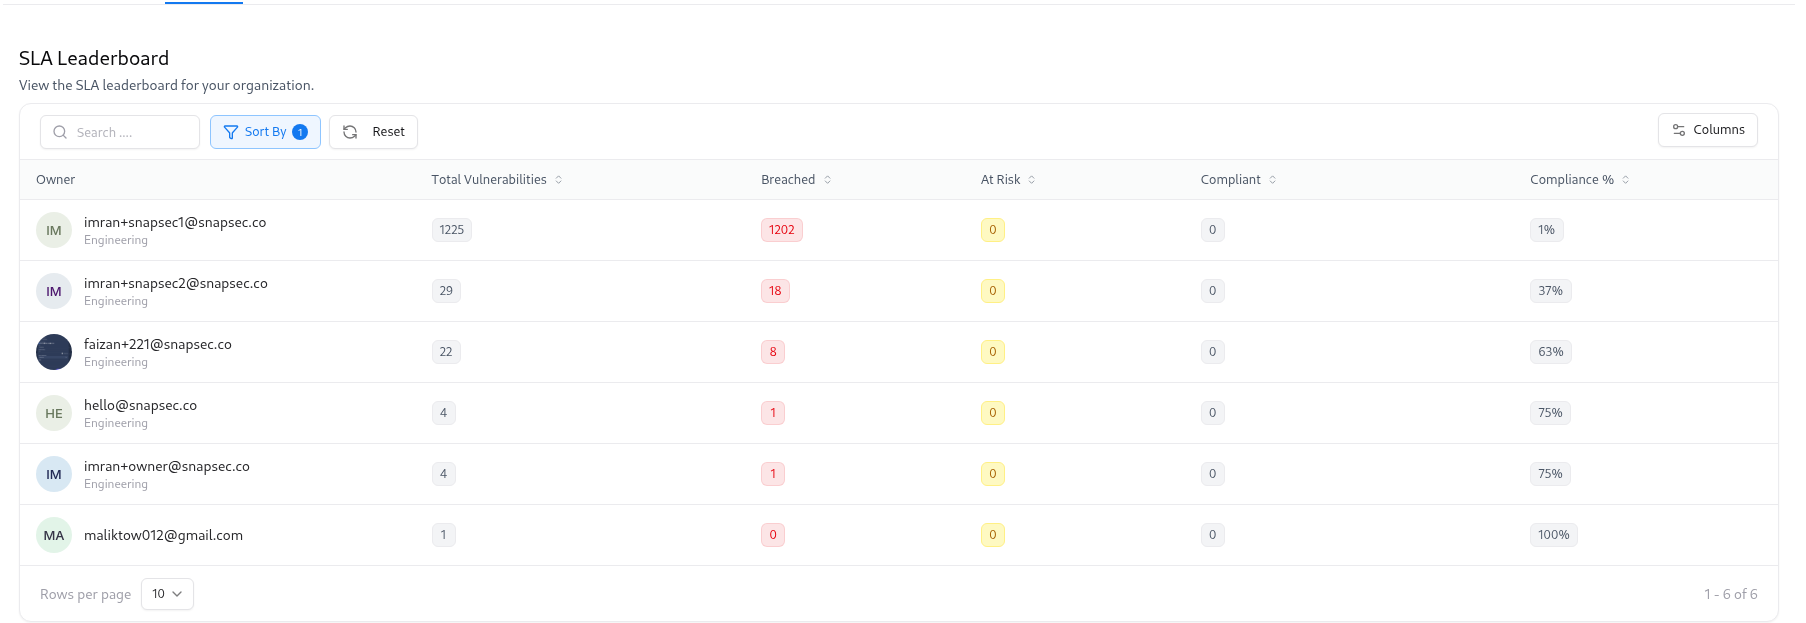Screen dimensions: 1806x623
Task: Sort by Compliant column arrows
Action: coord(1273,180)
